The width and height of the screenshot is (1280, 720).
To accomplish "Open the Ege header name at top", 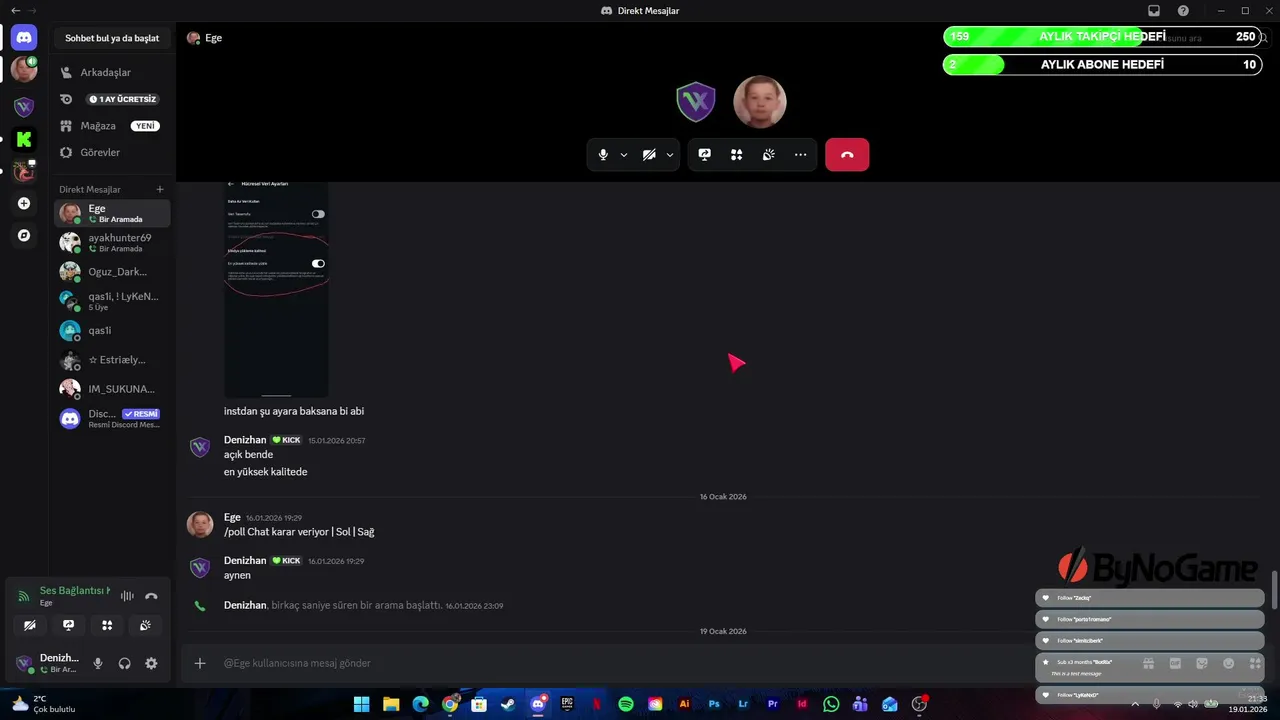I will pyautogui.click(x=213, y=38).
